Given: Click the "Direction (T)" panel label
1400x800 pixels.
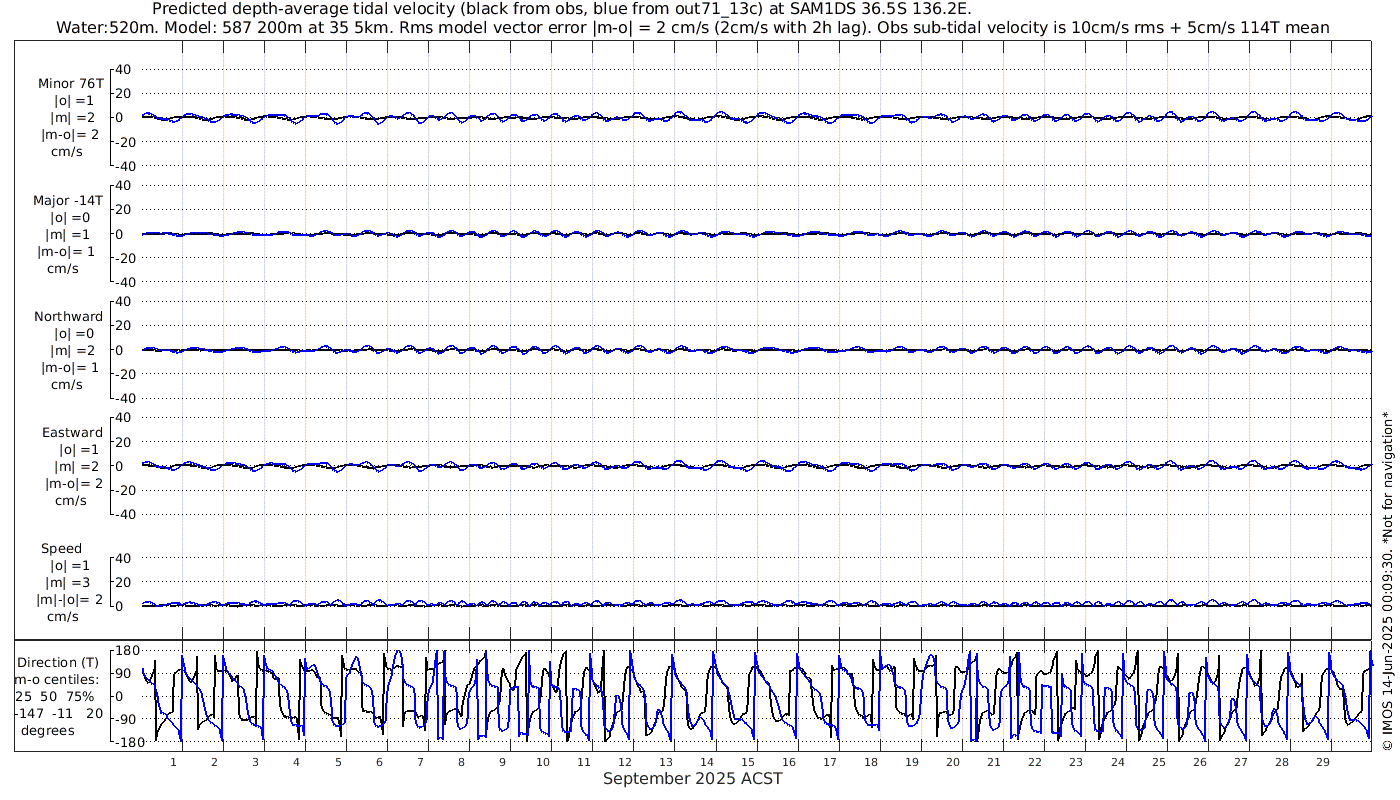Looking at the screenshot, I should 60,662.
